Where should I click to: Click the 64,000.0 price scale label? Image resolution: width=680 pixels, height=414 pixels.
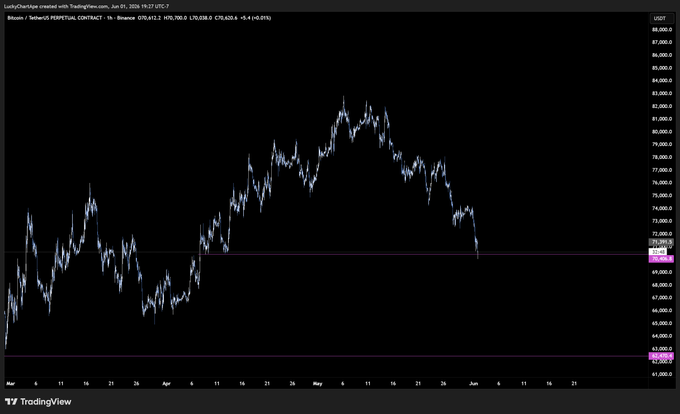662,336
